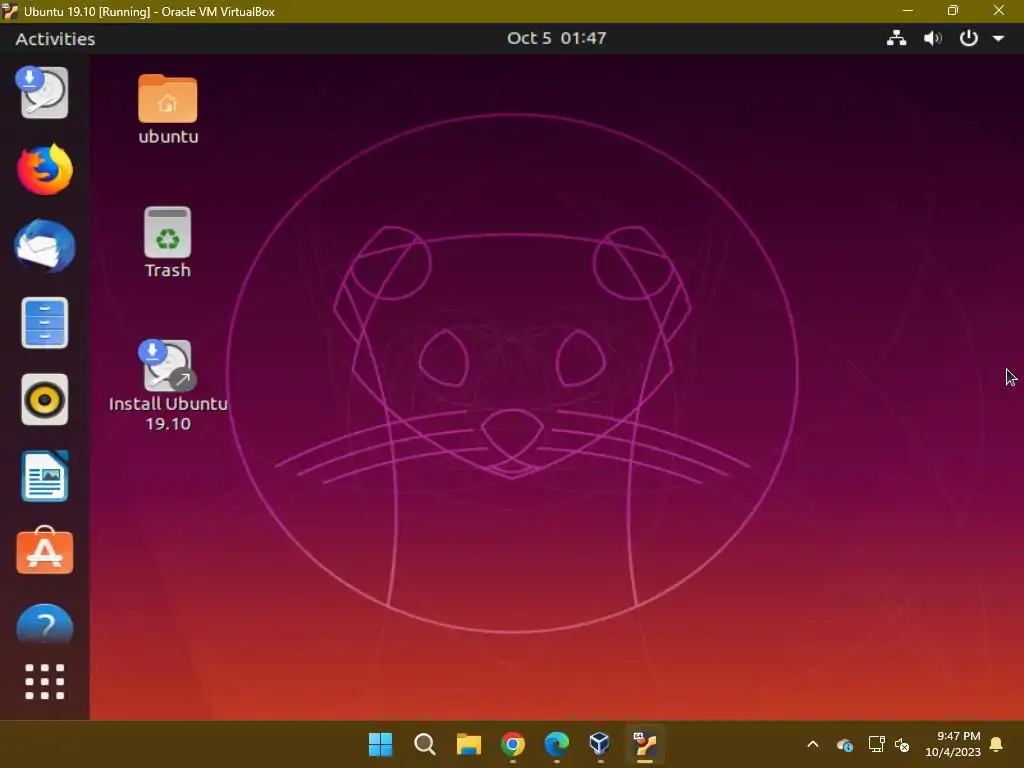Select the running Ubuntu VM taskbar icon
This screenshot has height=768, width=1024.
645,744
